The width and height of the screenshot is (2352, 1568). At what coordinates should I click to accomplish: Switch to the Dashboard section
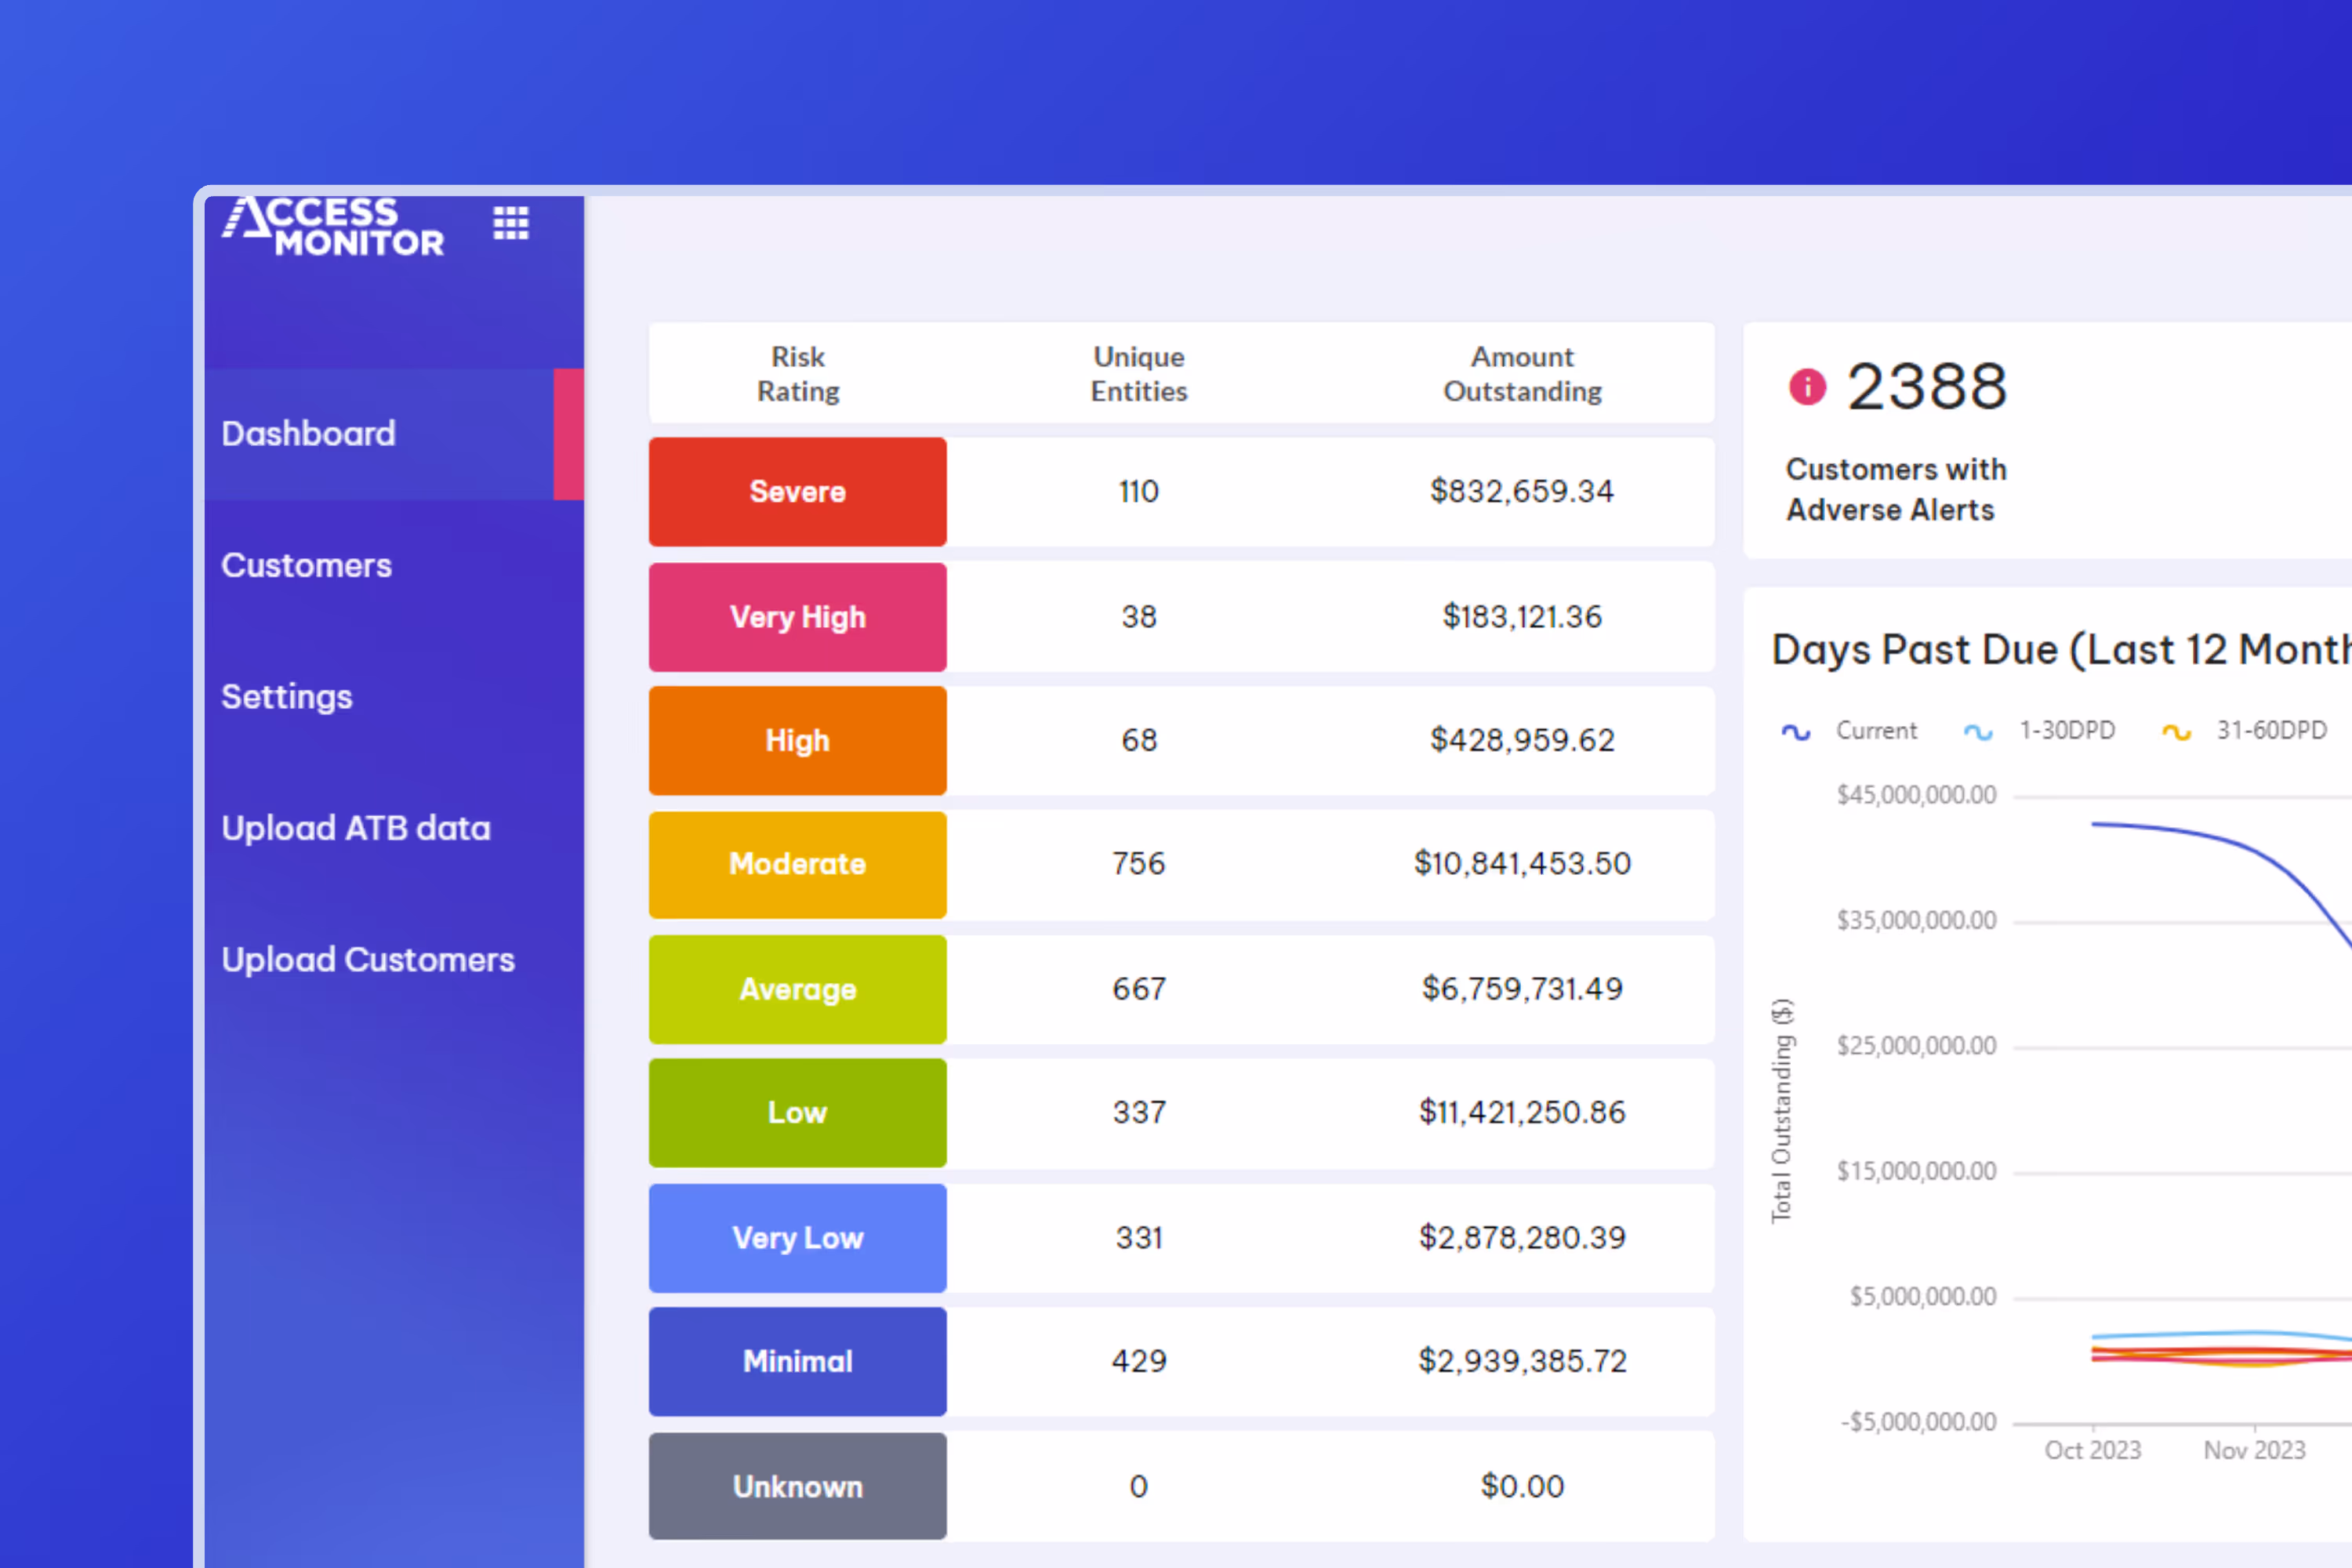[x=308, y=433]
